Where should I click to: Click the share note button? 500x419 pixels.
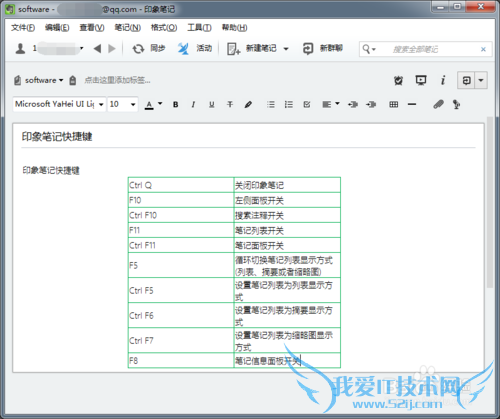[466, 80]
